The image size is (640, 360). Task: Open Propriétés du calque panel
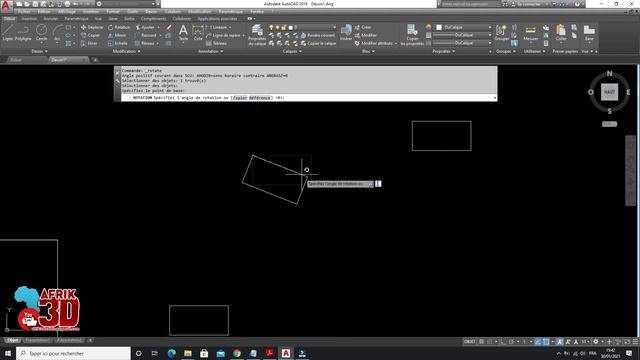click(257, 34)
